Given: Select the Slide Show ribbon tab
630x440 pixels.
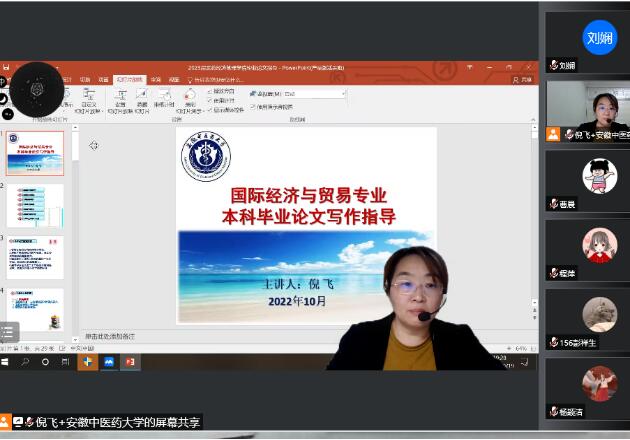Looking at the screenshot, I should (128, 79).
